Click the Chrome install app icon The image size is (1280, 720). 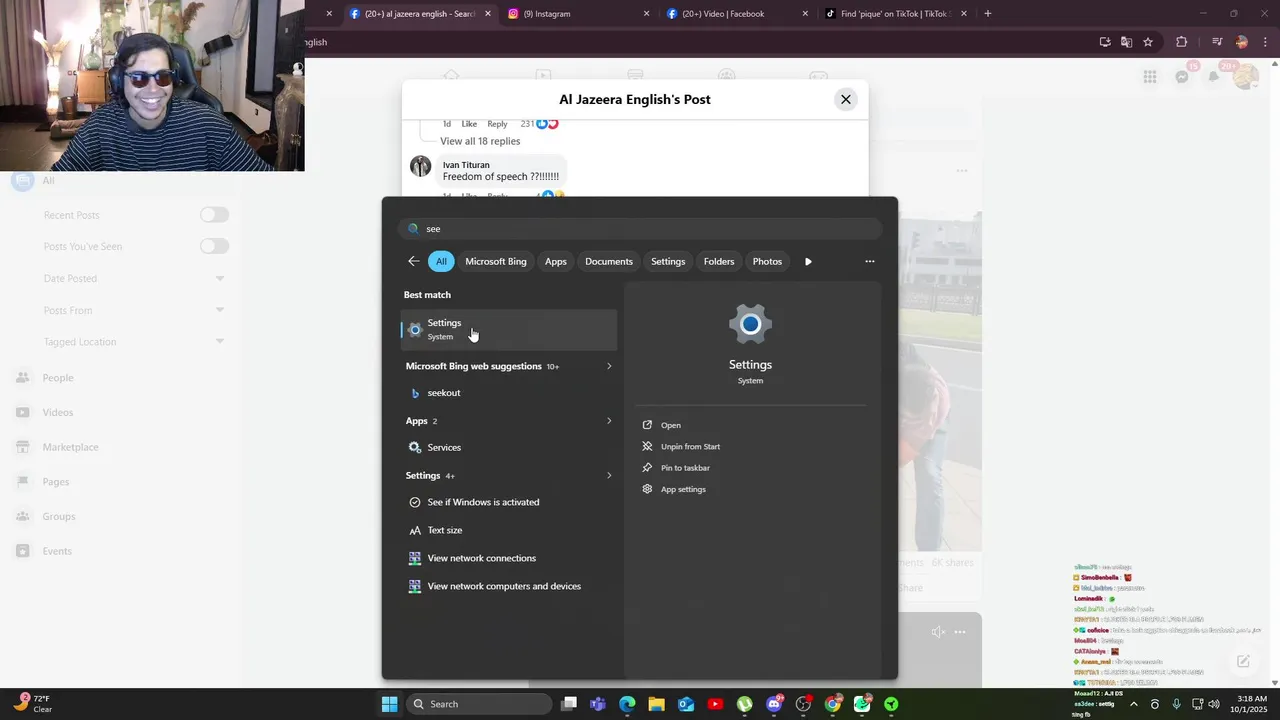pos(1105,42)
